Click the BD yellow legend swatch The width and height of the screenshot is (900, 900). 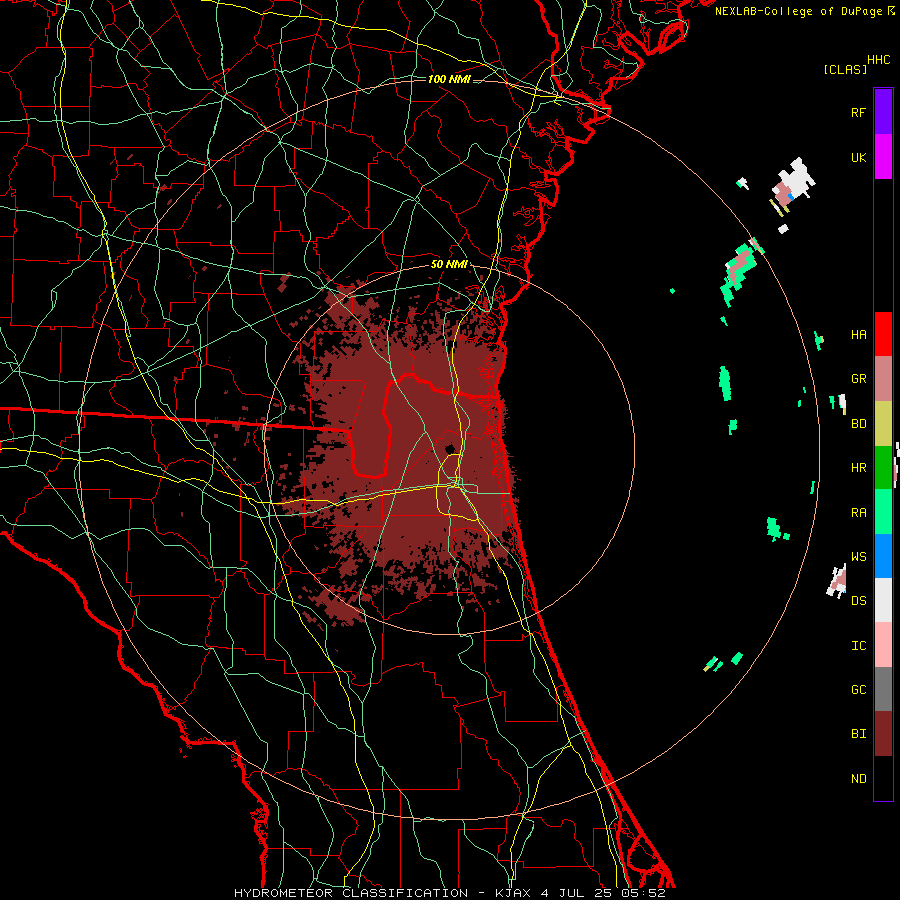click(x=883, y=423)
